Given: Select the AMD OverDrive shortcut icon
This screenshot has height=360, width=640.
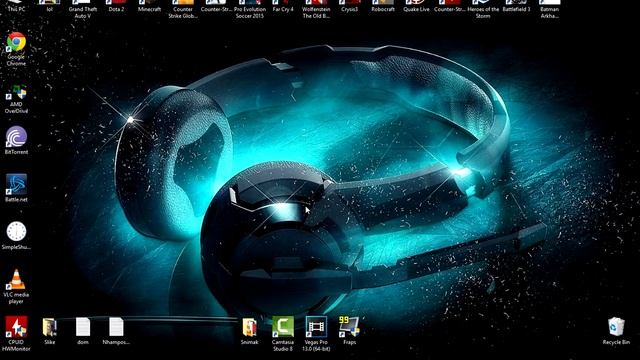Looking at the screenshot, I should click(x=16, y=93).
